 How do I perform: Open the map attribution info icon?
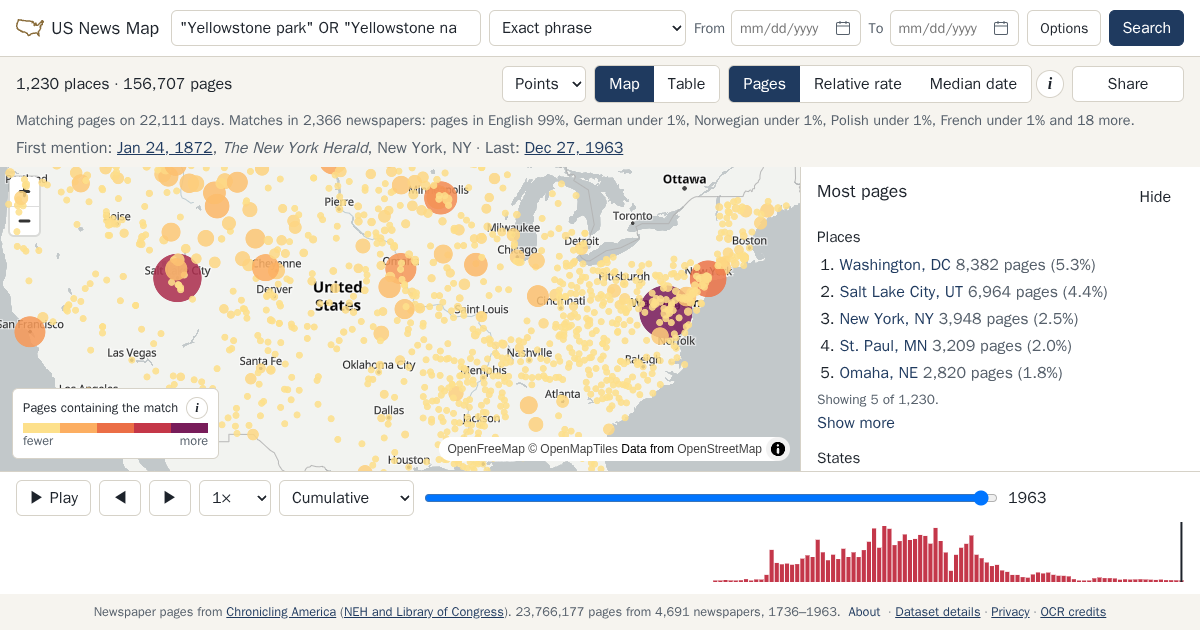pyautogui.click(x=778, y=449)
